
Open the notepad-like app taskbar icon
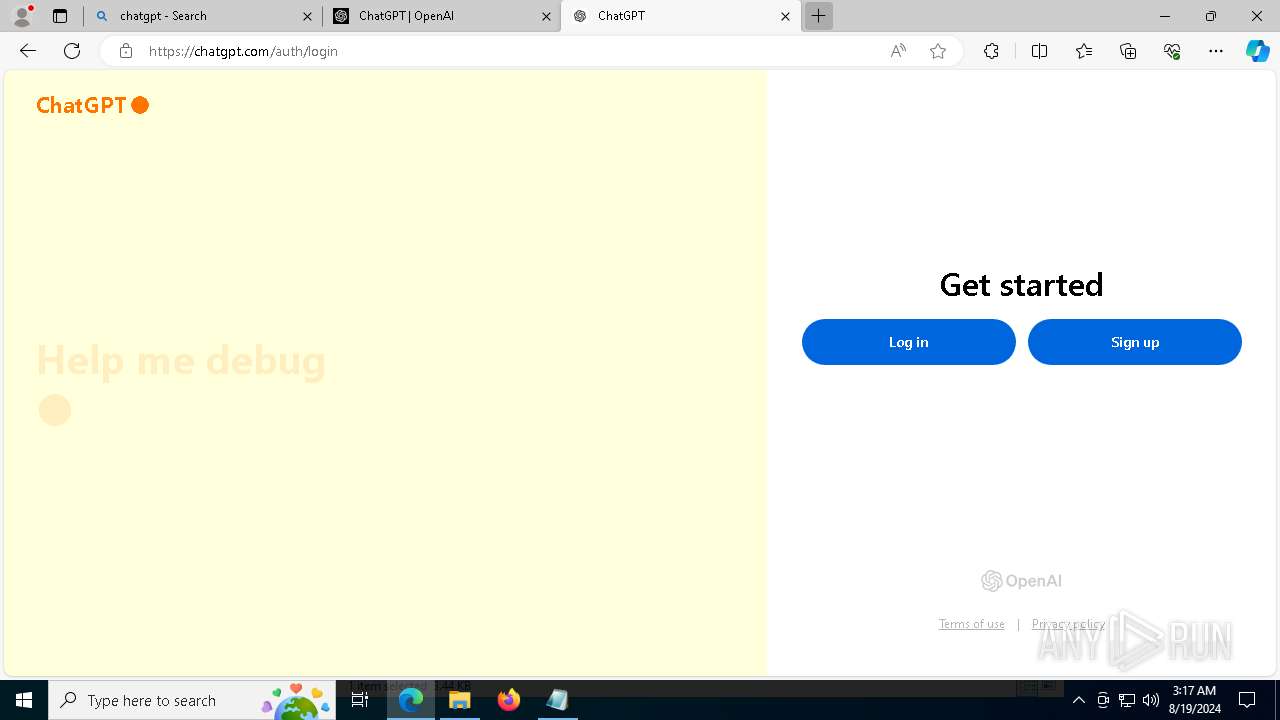pyautogui.click(x=557, y=700)
